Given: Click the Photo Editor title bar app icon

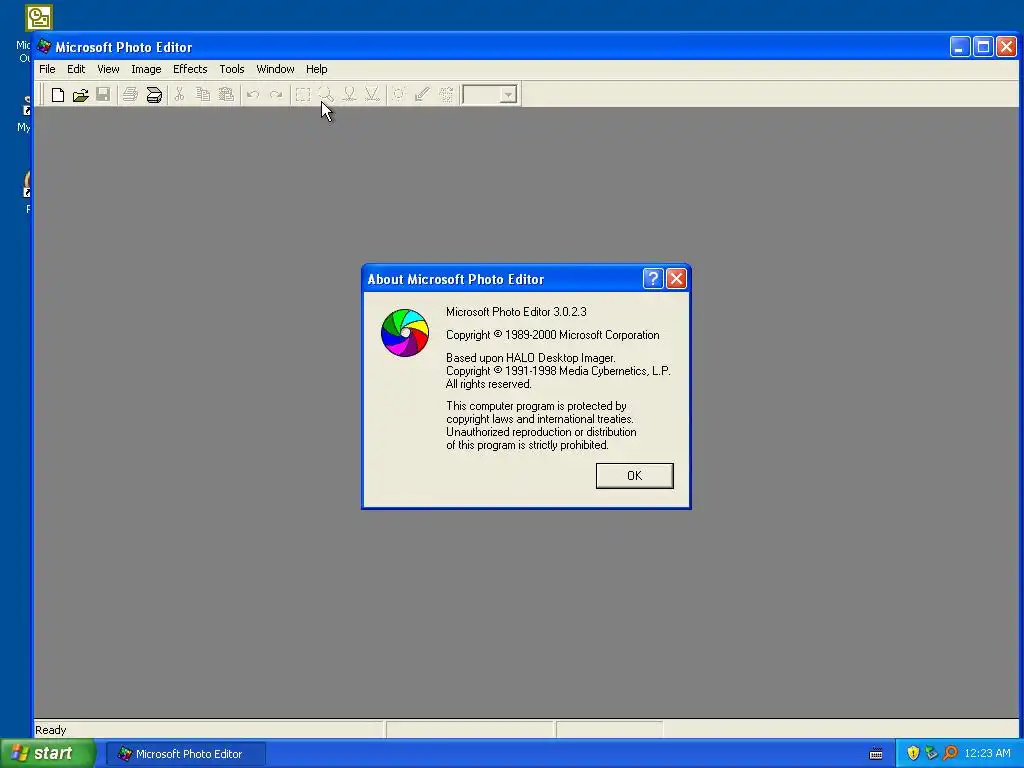Looking at the screenshot, I should click(x=44, y=46).
